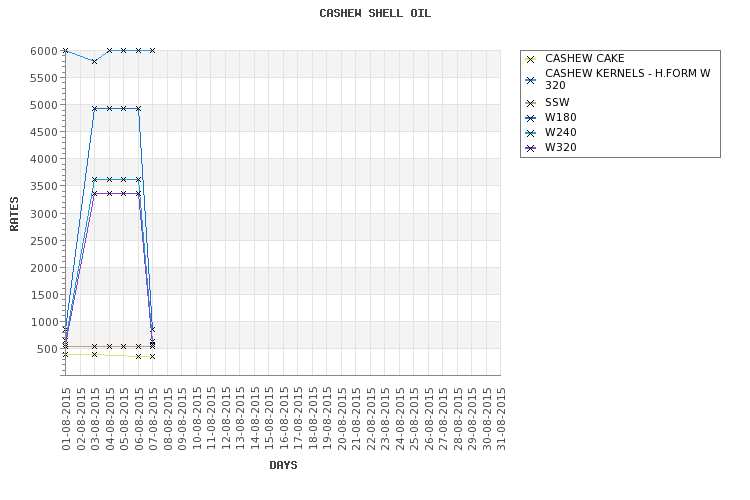
Task: Click the W240 data point on 05-08-2015
Action: 123,179
